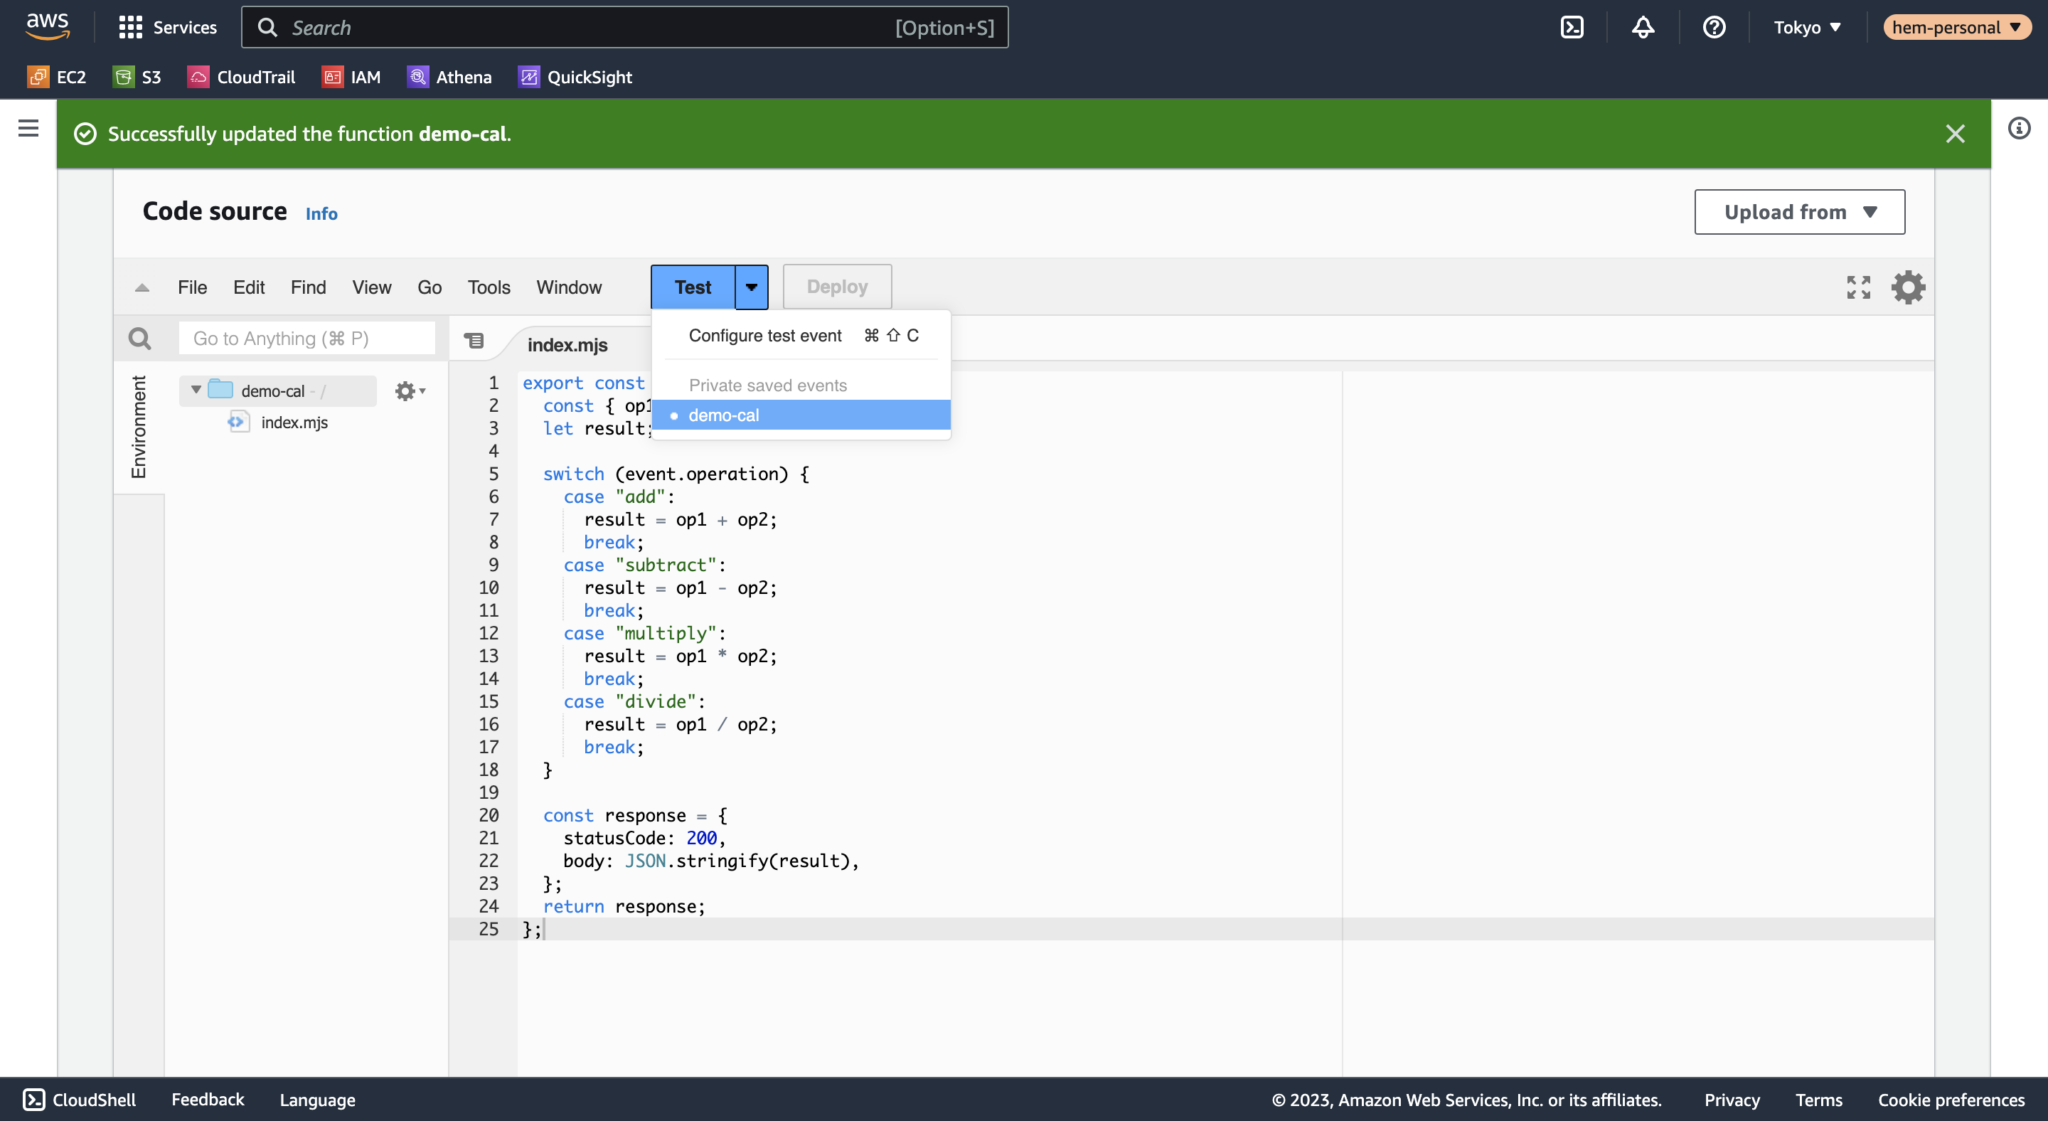The width and height of the screenshot is (2048, 1121).
Task: Open the environment folder gear dropdown
Action: pos(410,391)
